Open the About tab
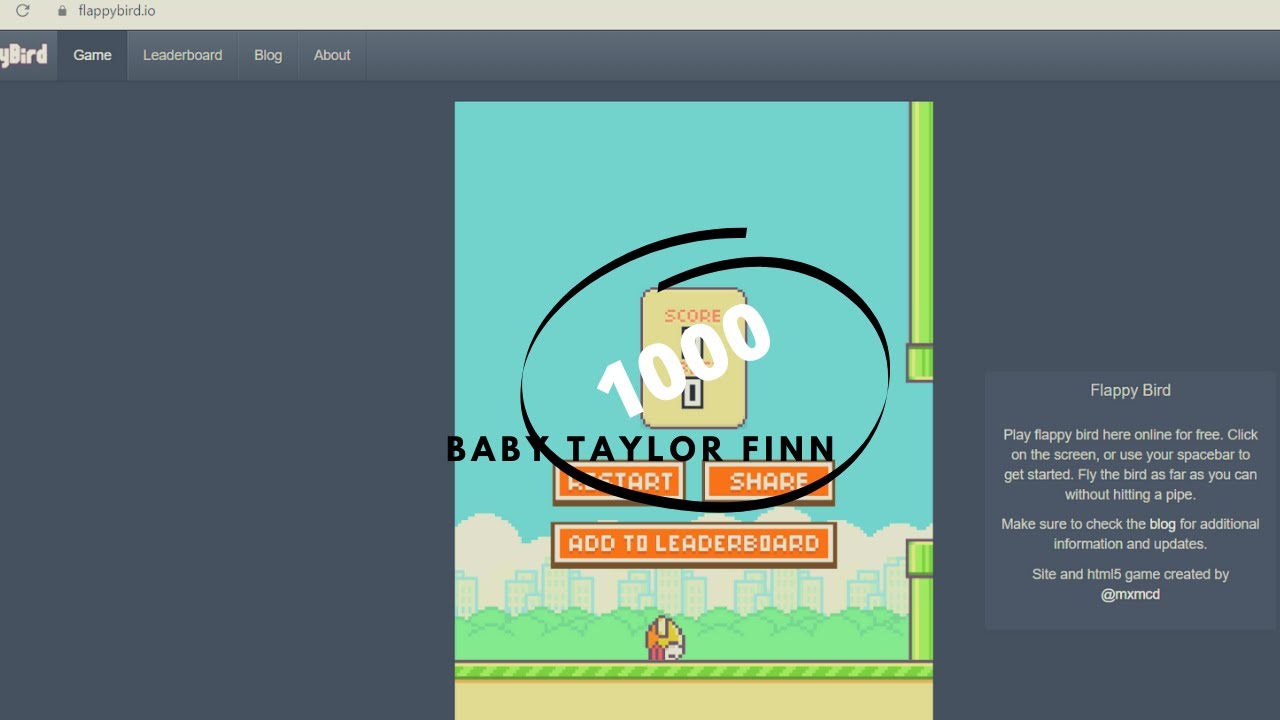This screenshot has height=720, width=1280. pos(332,55)
